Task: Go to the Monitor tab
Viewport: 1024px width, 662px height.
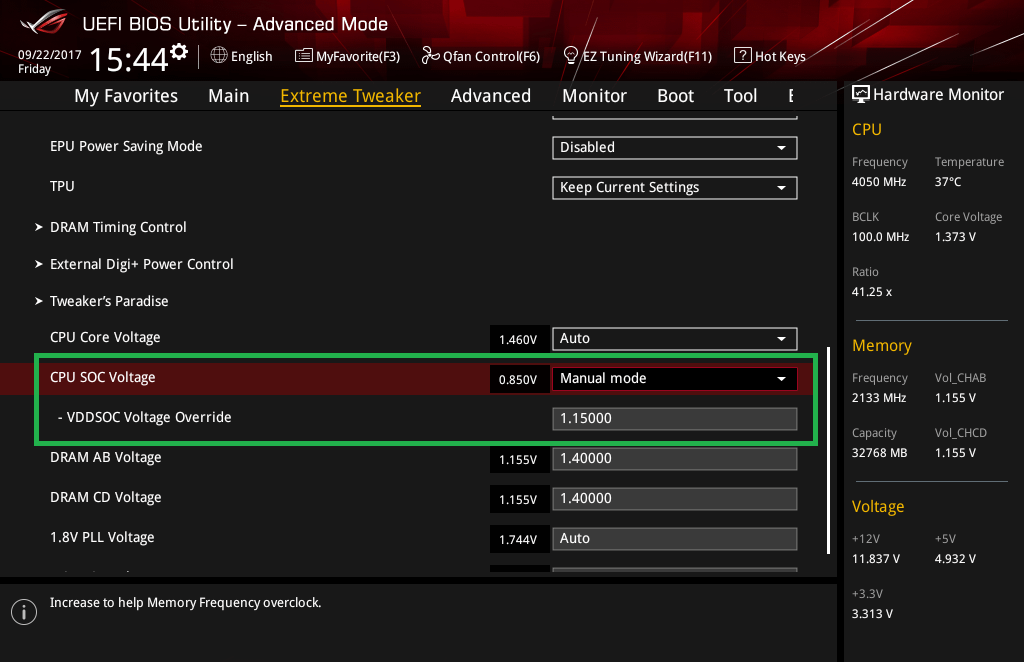Action: tap(594, 96)
